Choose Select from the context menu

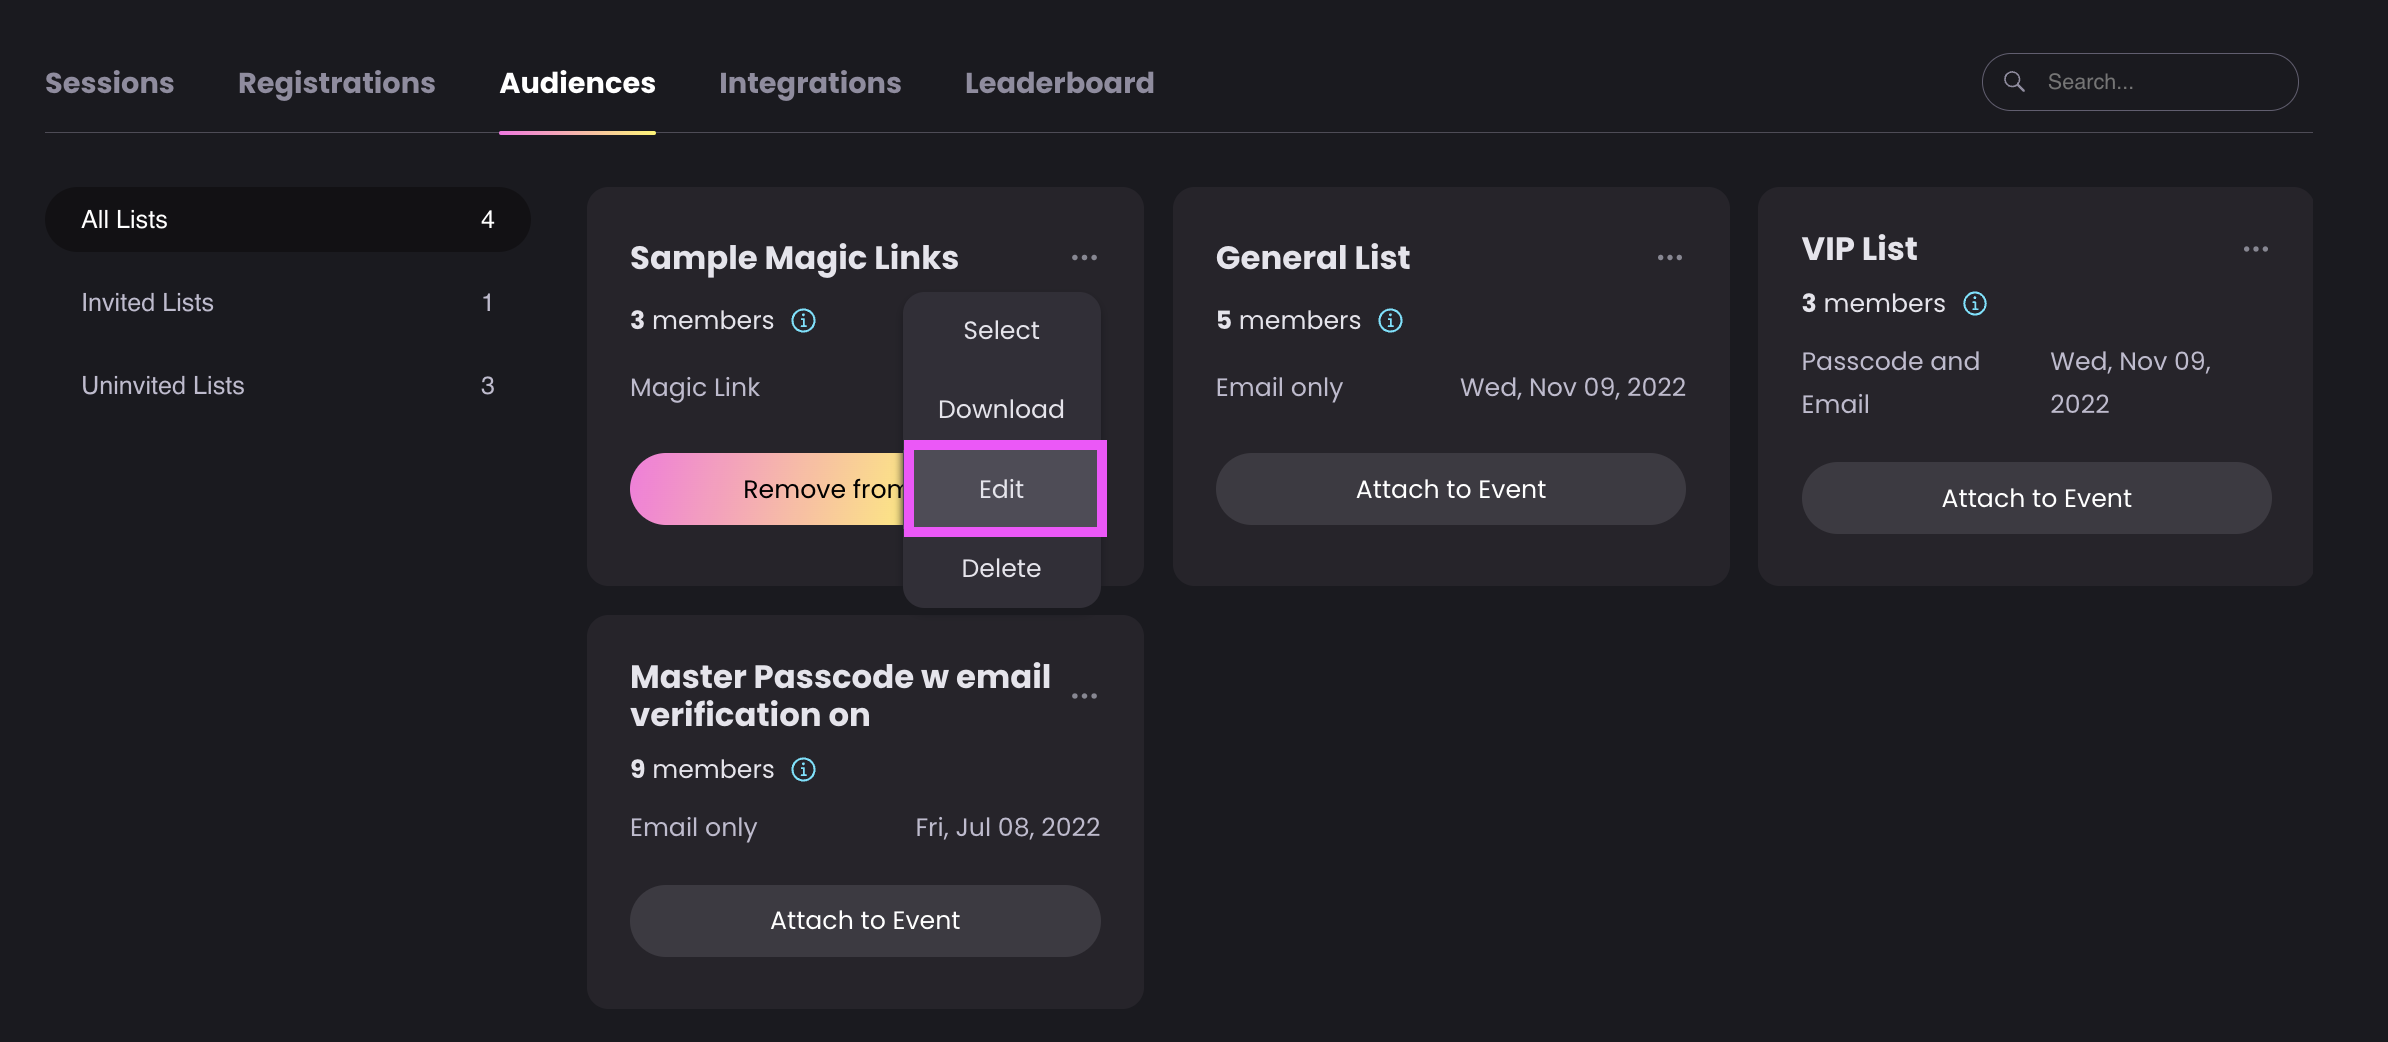tap(1001, 330)
